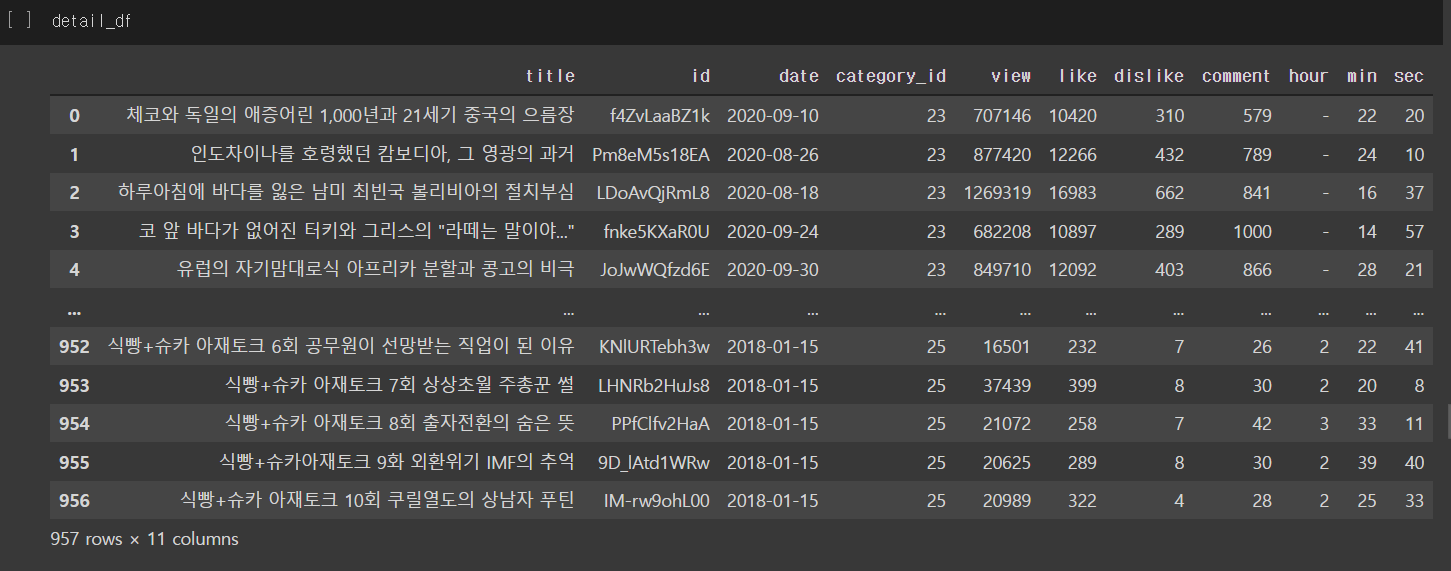
Task: Click title starting 인도차이나를 호령했던
Action: (x=383, y=154)
